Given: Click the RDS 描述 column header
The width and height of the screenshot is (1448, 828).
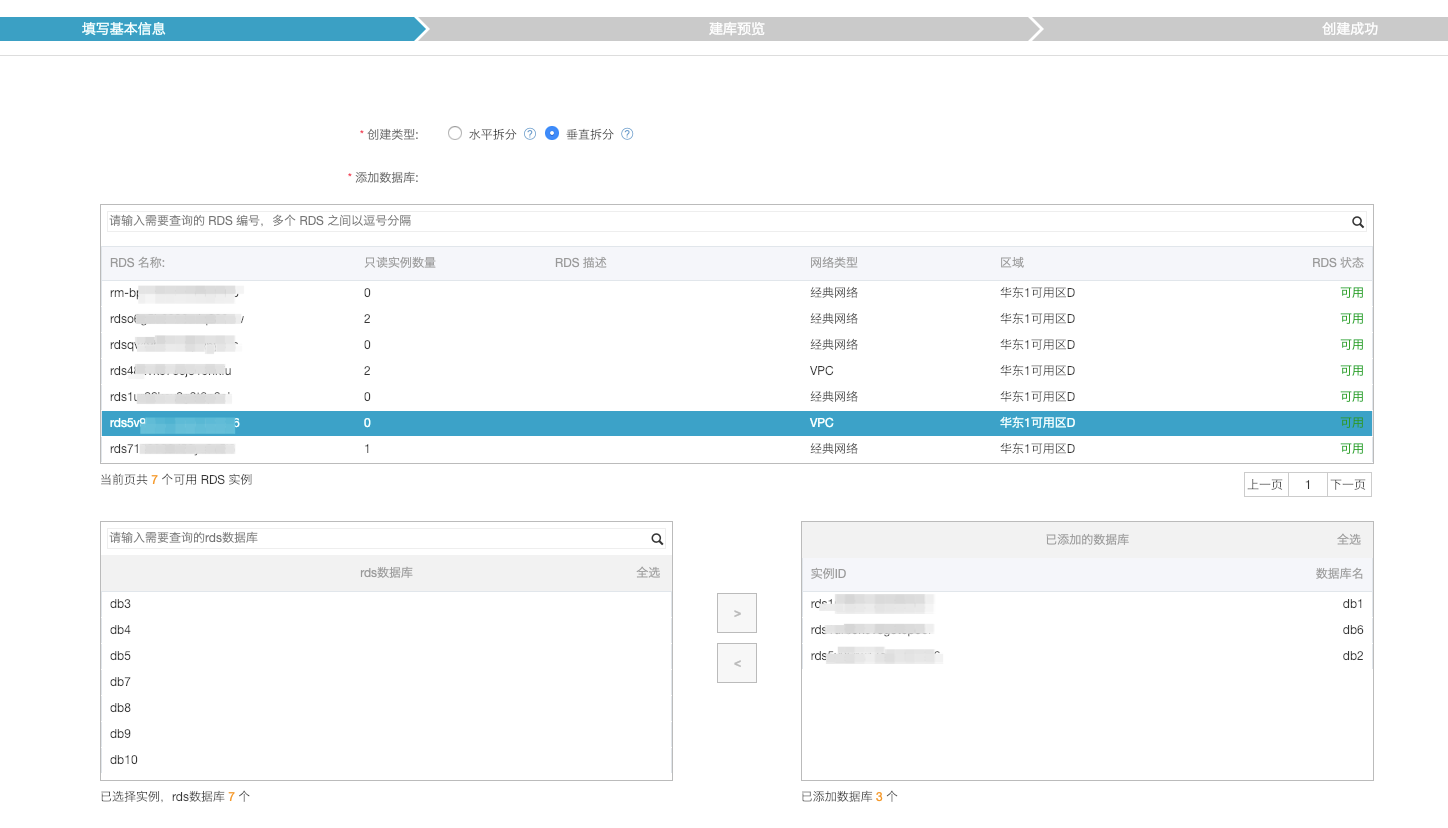Looking at the screenshot, I should (581, 263).
